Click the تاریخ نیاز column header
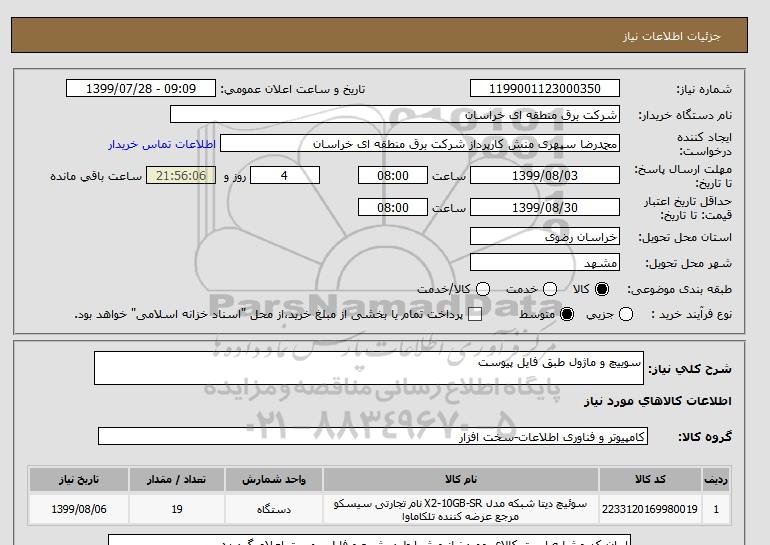Viewport: 770px width, 545px height. tap(79, 480)
